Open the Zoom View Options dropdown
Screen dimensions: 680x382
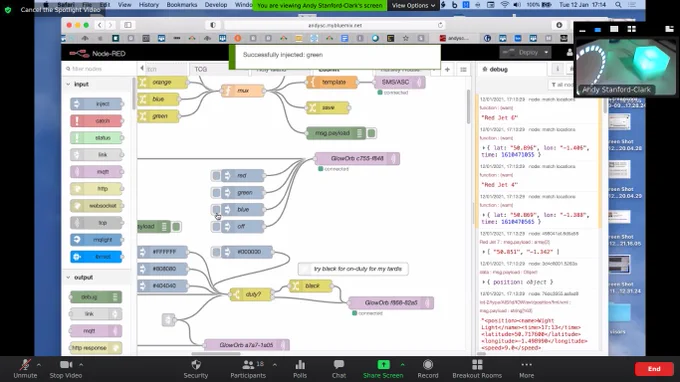(x=413, y=5)
